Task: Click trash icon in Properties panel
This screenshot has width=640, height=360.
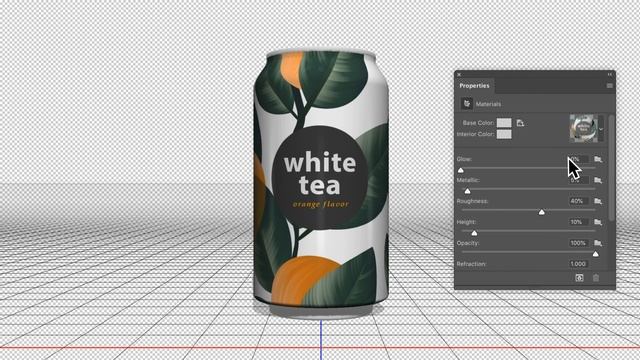Action: 596,278
